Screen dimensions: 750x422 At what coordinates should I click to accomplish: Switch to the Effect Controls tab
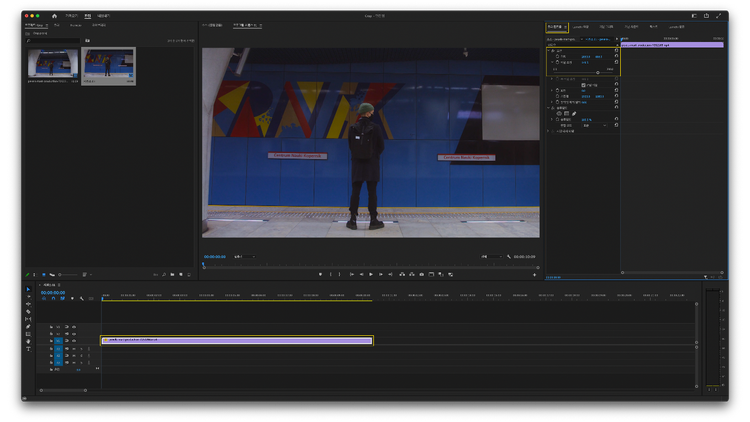pyautogui.click(x=556, y=27)
